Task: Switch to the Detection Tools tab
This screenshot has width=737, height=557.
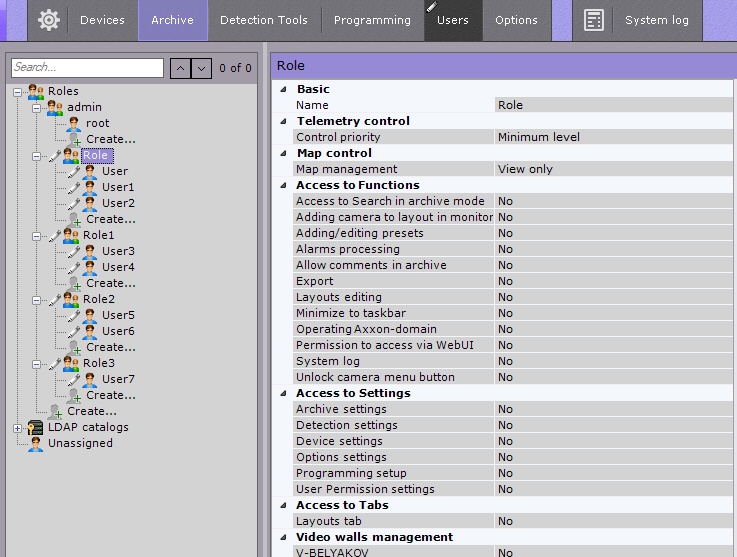Action: 265,20
